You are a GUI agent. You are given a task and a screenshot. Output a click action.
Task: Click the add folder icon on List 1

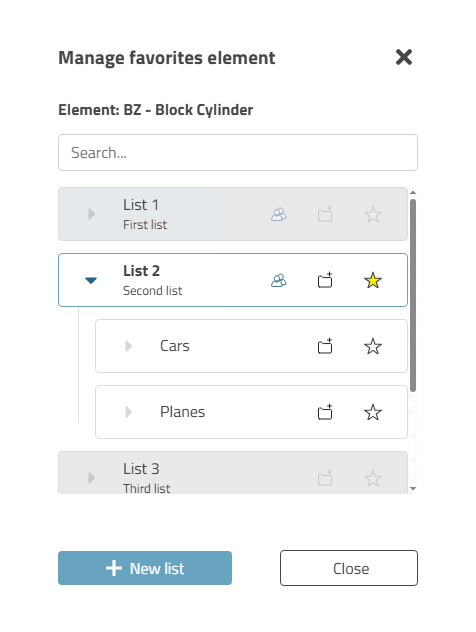coord(325,214)
